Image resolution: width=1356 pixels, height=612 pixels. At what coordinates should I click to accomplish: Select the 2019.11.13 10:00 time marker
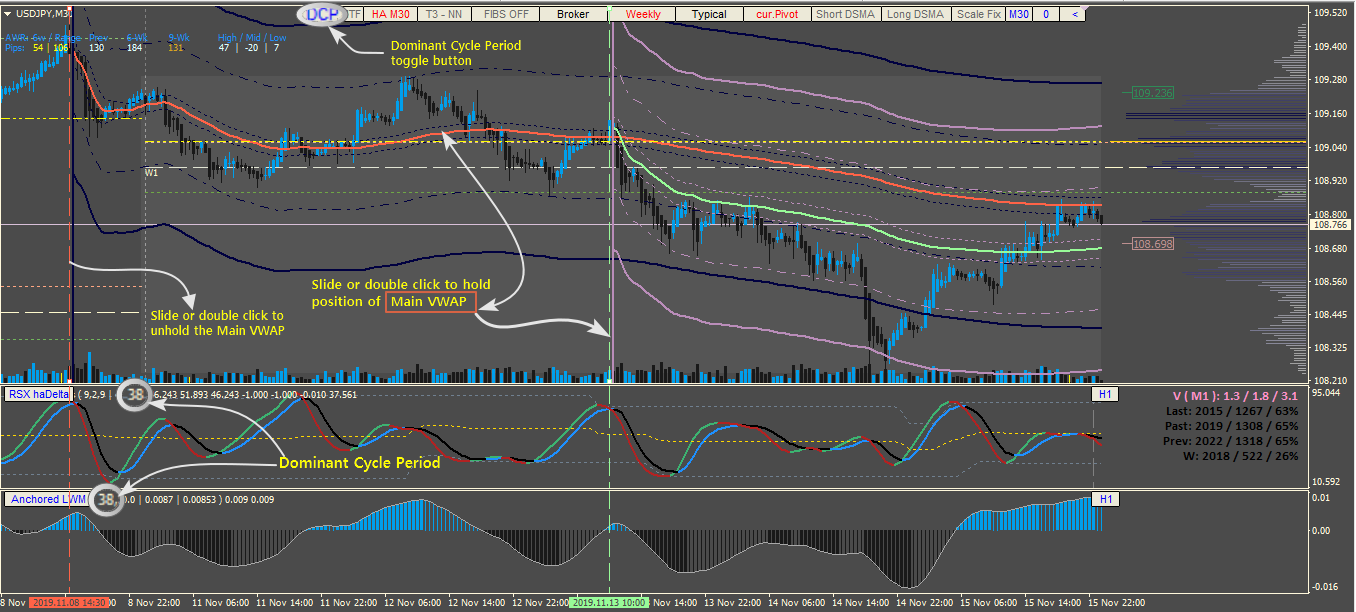pos(608,603)
